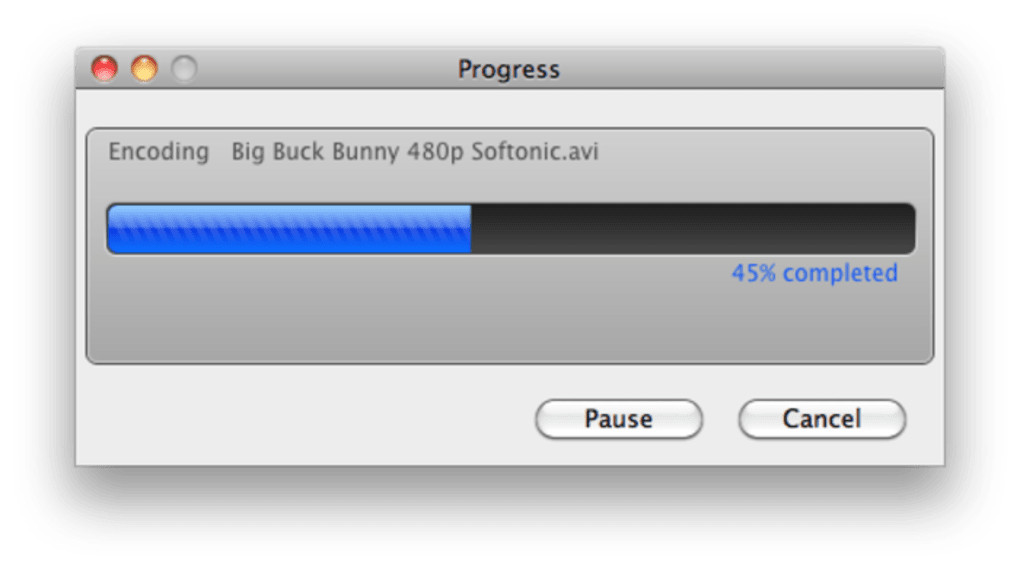
Task: Click the blue filled part of progress bar
Action: 288,229
